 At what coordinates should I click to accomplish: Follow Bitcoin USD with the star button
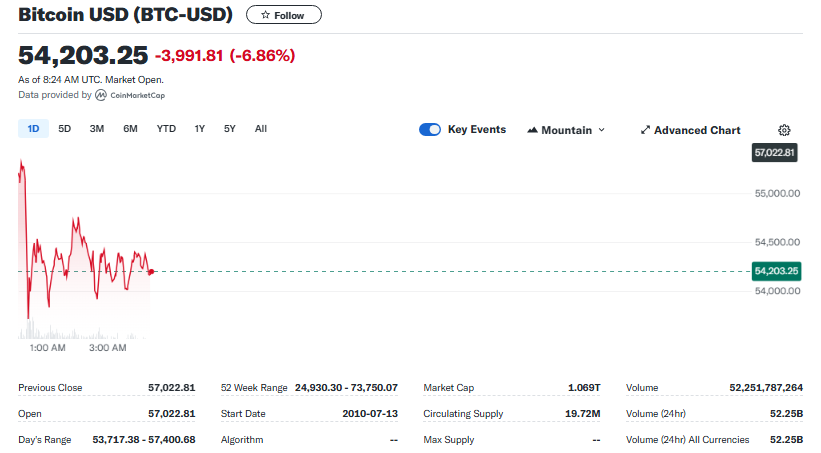pos(284,15)
